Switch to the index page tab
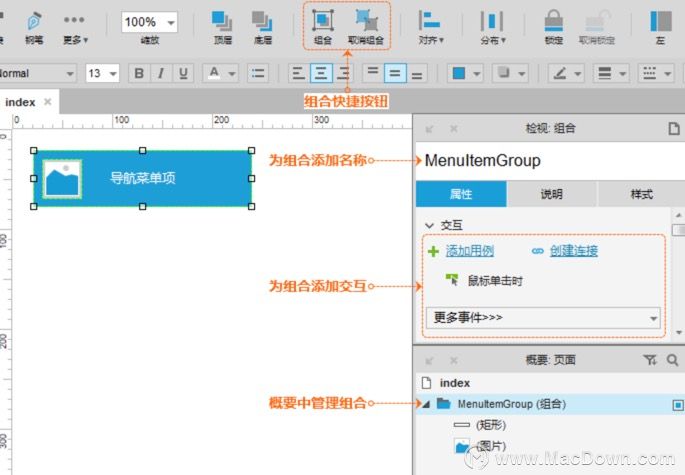This screenshot has width=685, height=475. [20, 102]
